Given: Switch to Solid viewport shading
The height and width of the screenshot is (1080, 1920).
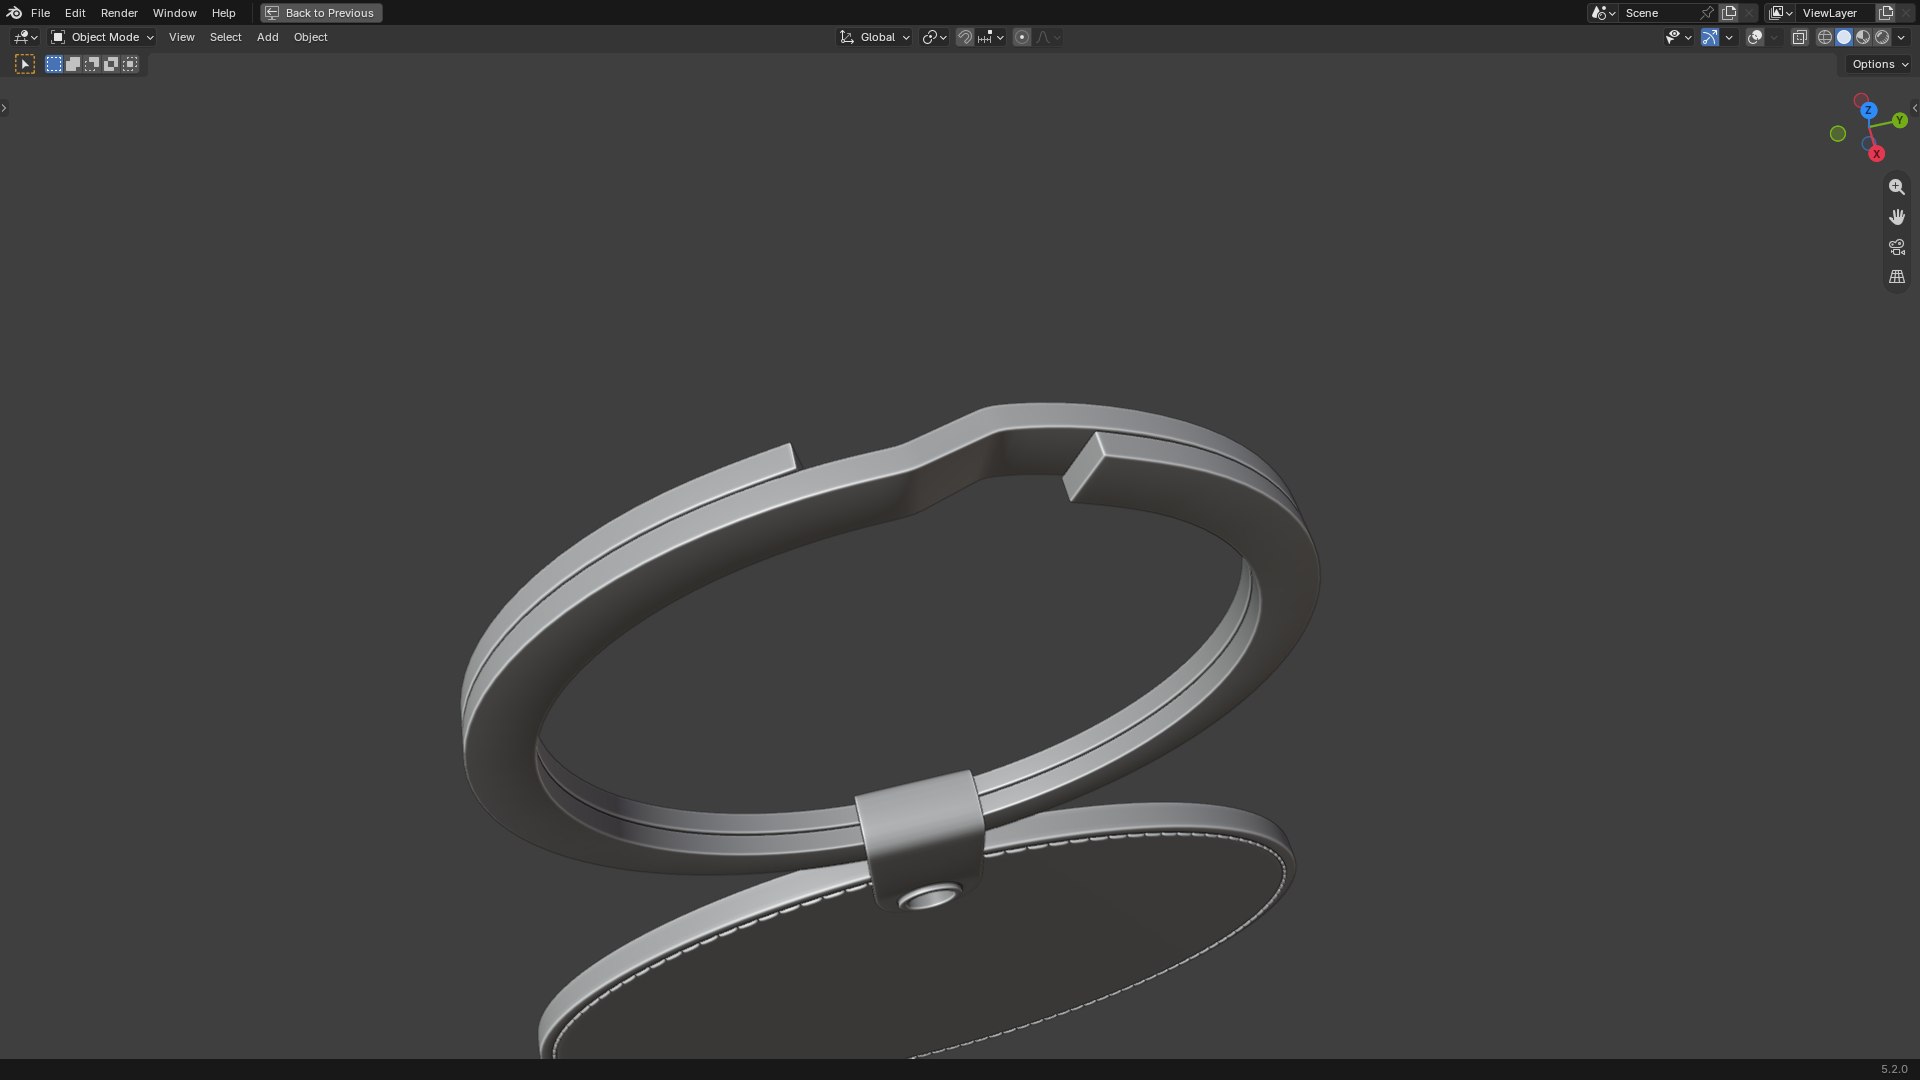Looking at the screenshot, I should tap(1844, 37).
